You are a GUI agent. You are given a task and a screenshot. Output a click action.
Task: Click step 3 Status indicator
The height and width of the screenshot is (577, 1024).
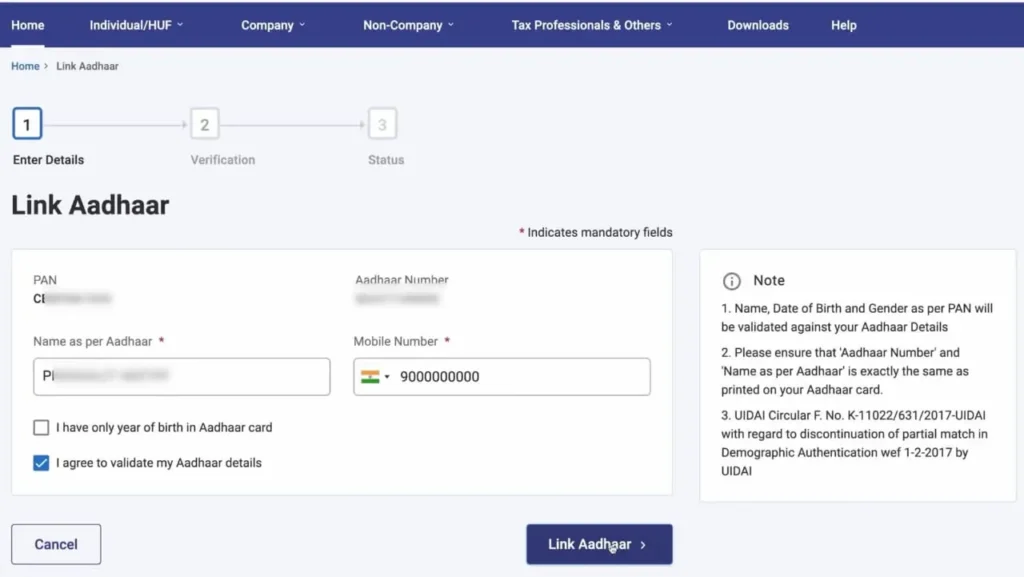tap(381, 125)
